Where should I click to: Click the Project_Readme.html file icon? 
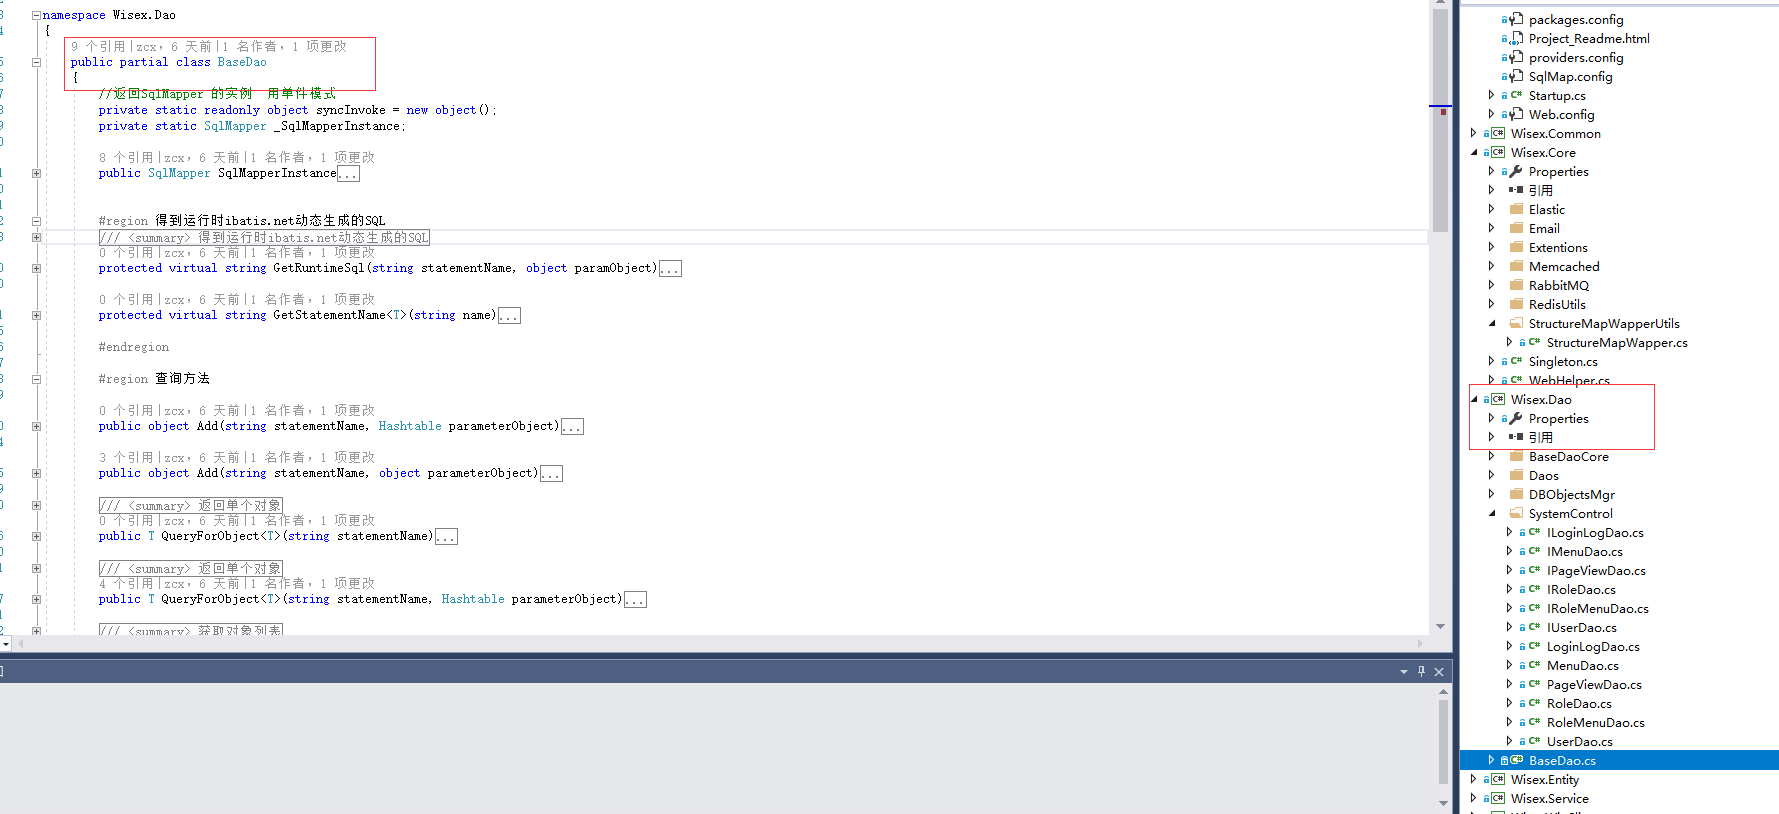[x=1516, y=38]
